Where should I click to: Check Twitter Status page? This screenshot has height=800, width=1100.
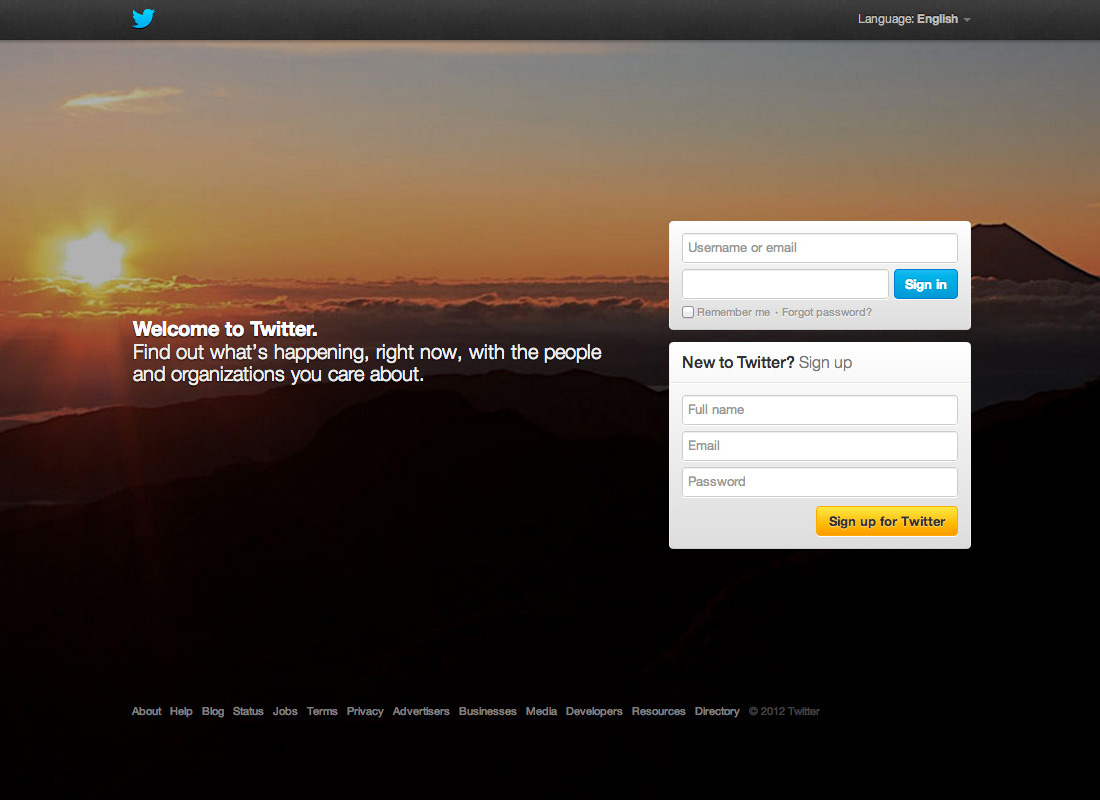[x=248, y=711]
